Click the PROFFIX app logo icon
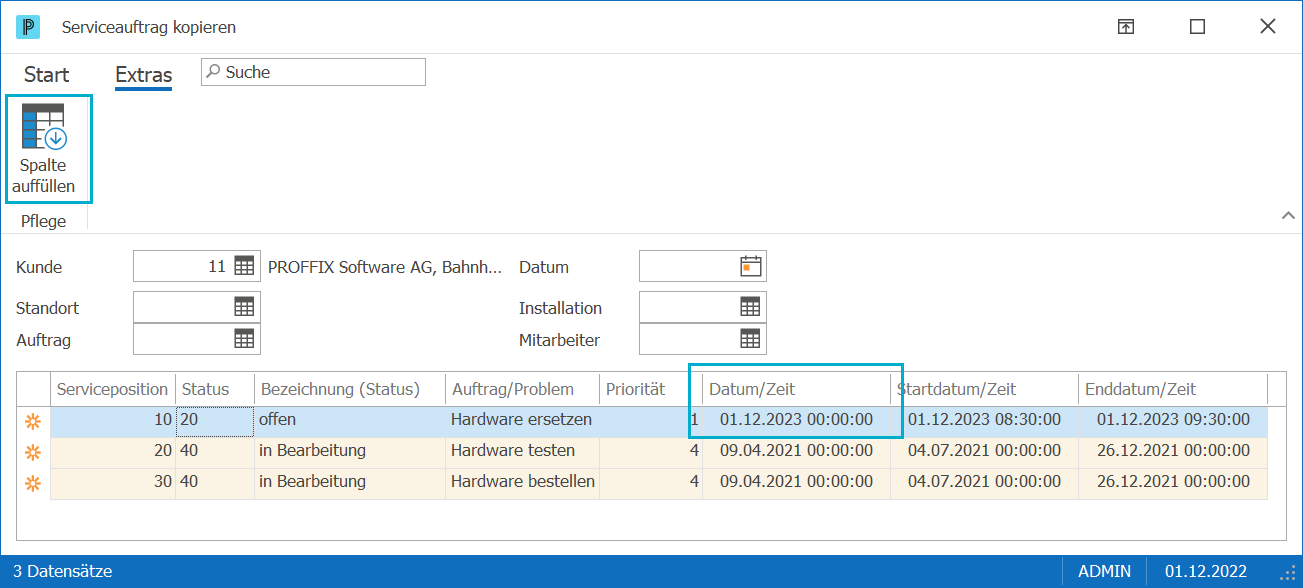 [28, 27]
